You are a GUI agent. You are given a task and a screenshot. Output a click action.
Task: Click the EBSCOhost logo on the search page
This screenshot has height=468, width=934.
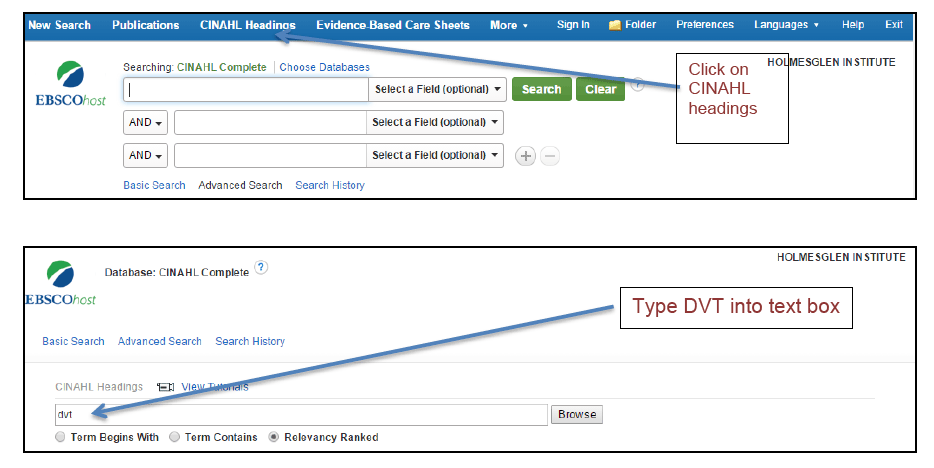tap(70, 85)
